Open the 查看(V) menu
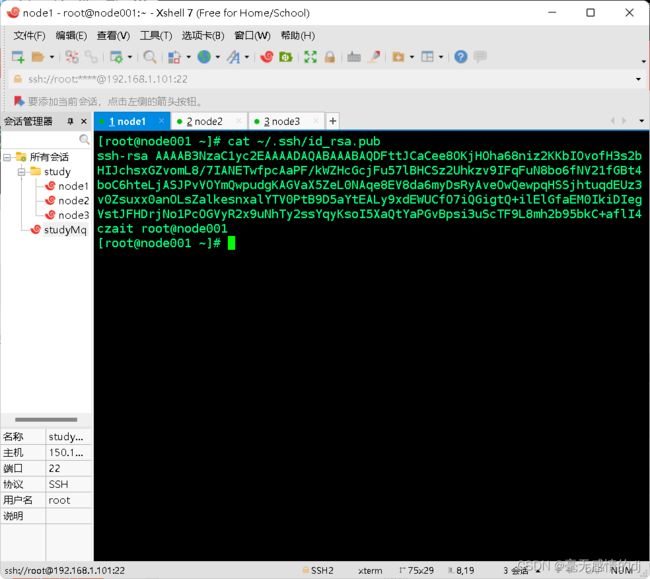The width and height of the screenshot is (650, 579). 113,36
